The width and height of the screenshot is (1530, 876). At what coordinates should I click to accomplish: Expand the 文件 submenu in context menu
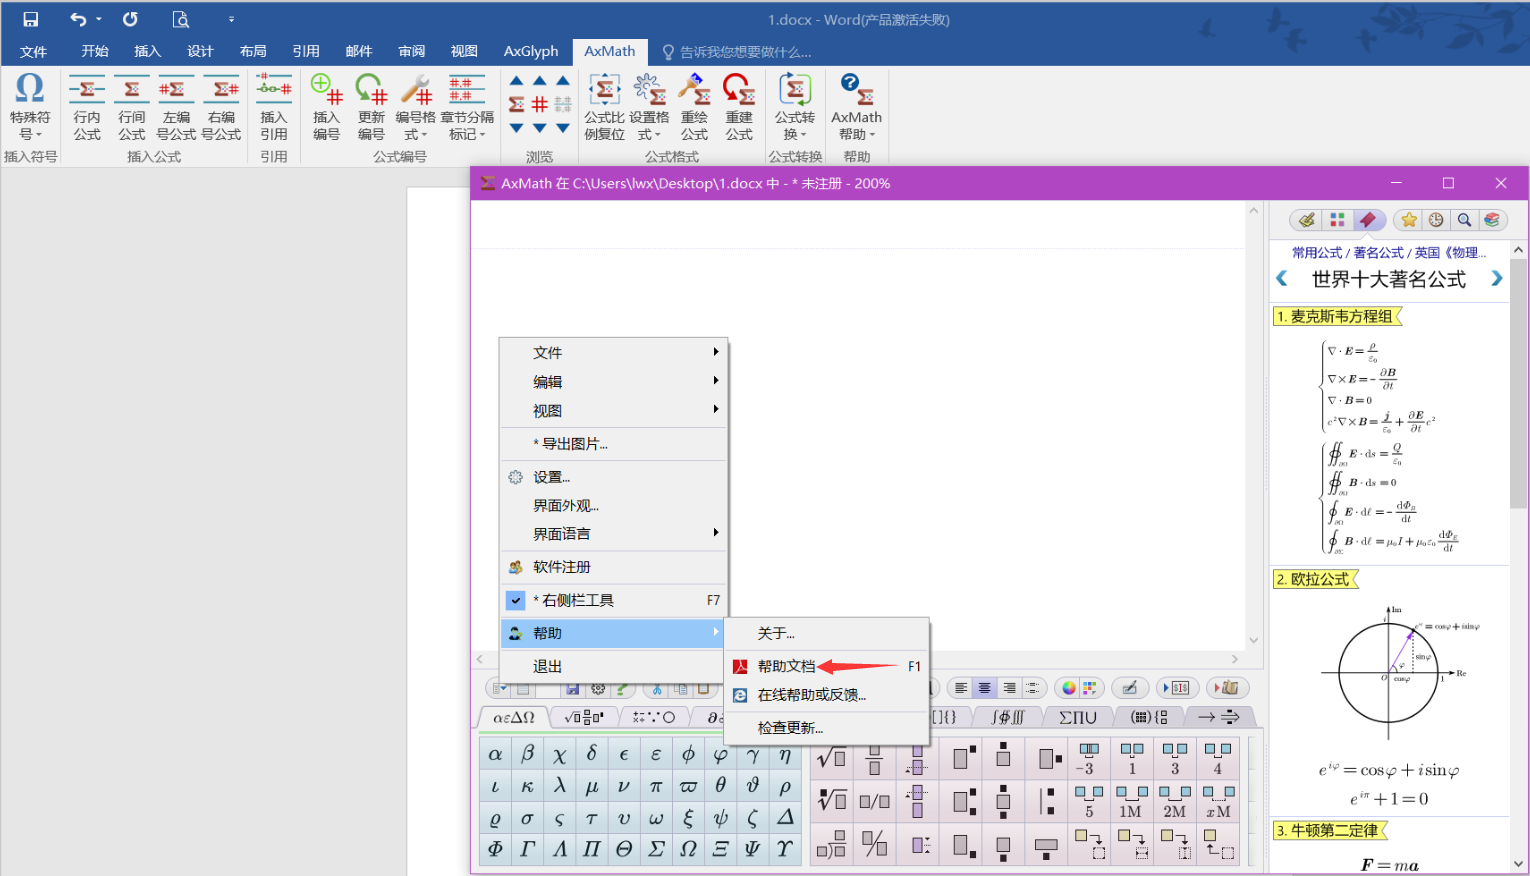coord(613,353)
